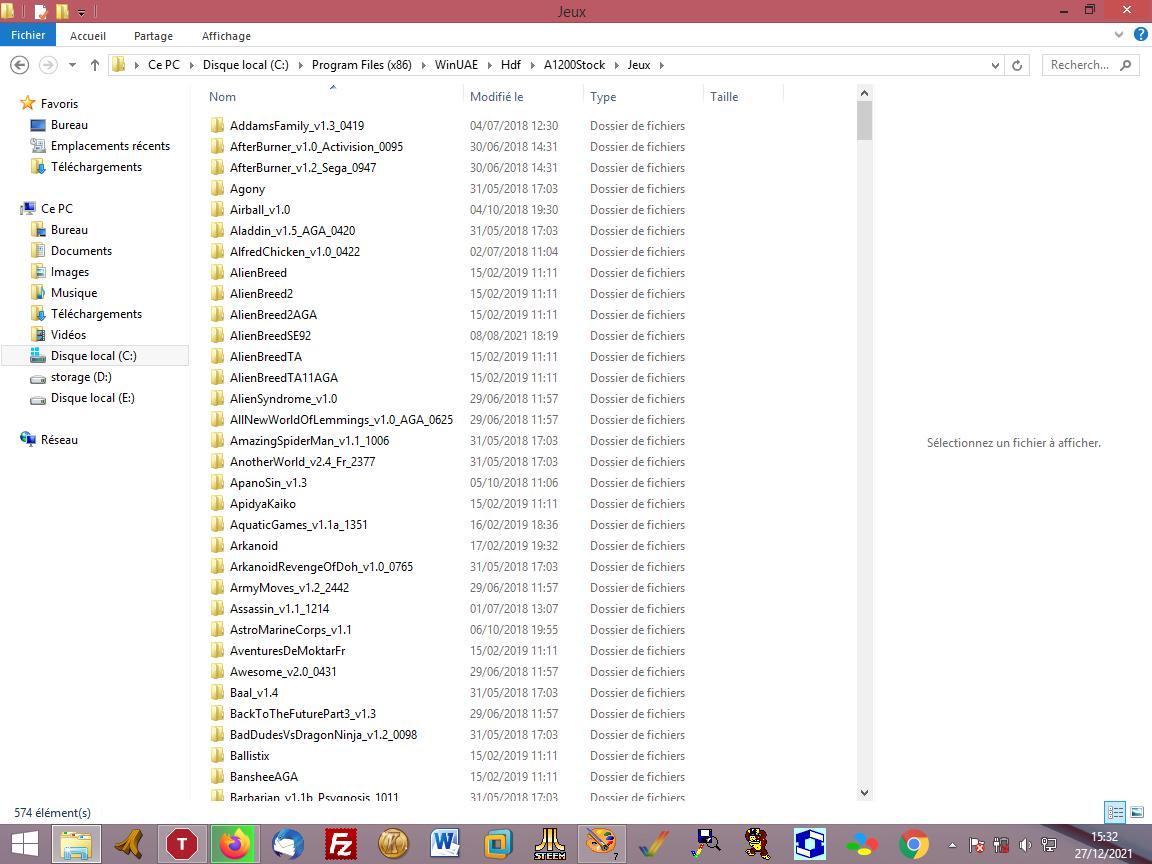Image resolution: width=1152 pixels, height=864 pixels.
Task: Launch the STEEM emulator from the taskbar
Action: pyautogui.click(x=550, y=844)
